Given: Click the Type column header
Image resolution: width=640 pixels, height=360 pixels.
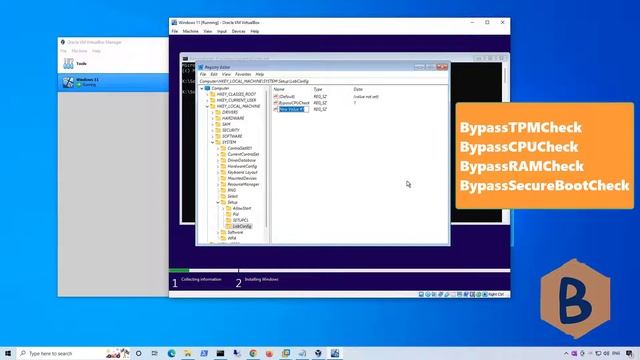Looking at the screenshot, I should 318,89.
